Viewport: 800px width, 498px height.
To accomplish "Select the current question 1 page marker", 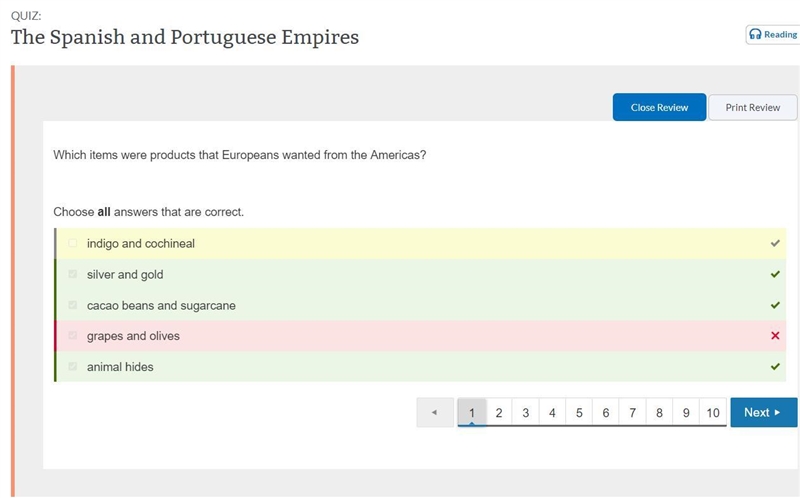I will [x=472, y=412].
